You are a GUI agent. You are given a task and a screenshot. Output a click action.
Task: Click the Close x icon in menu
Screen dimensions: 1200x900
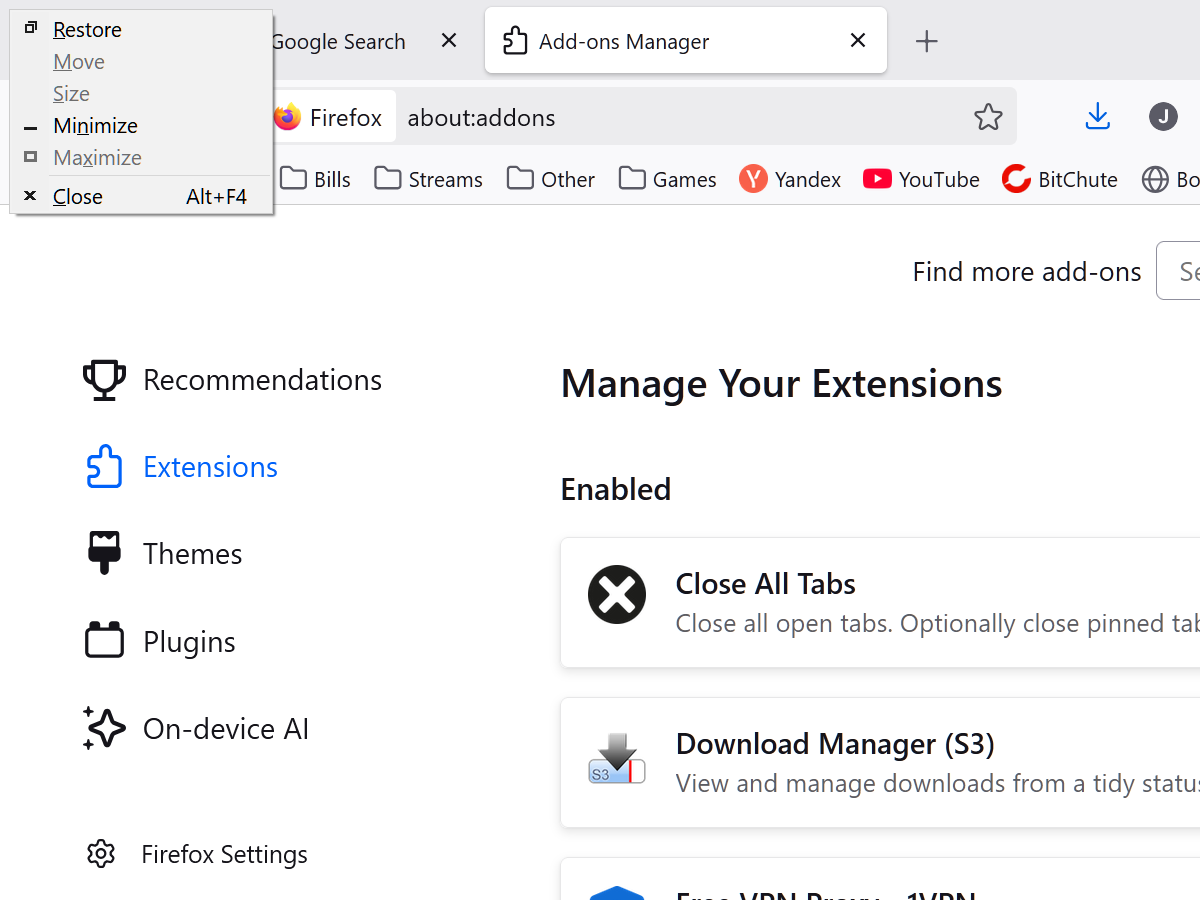[30, 196]
